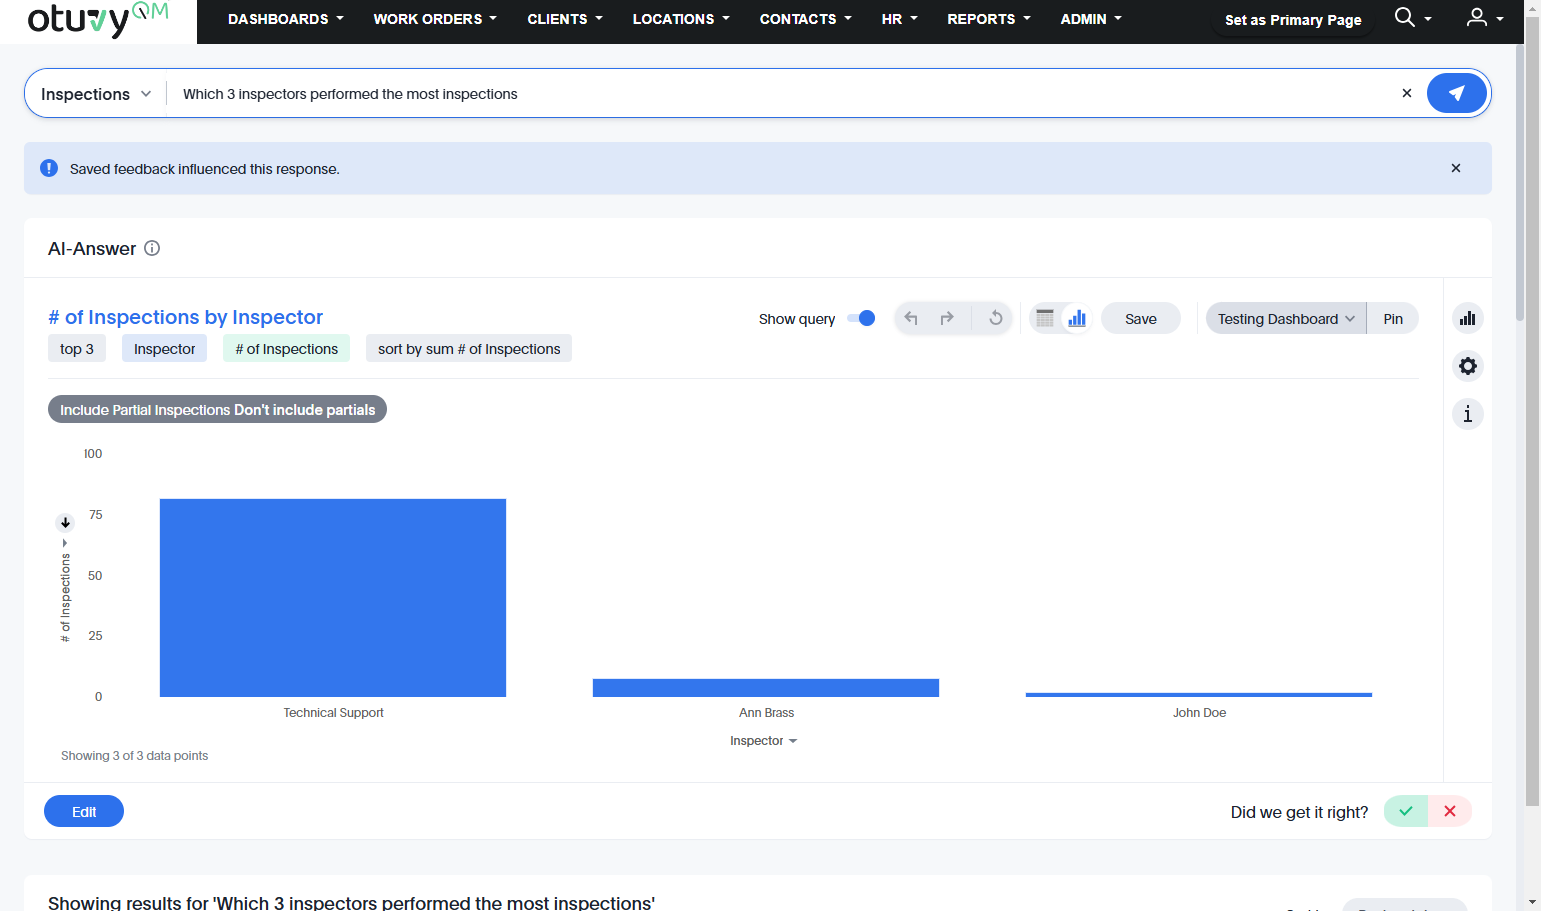Undo the last query change
This screenshot has height=911, width=1541.
click(911, 318)
